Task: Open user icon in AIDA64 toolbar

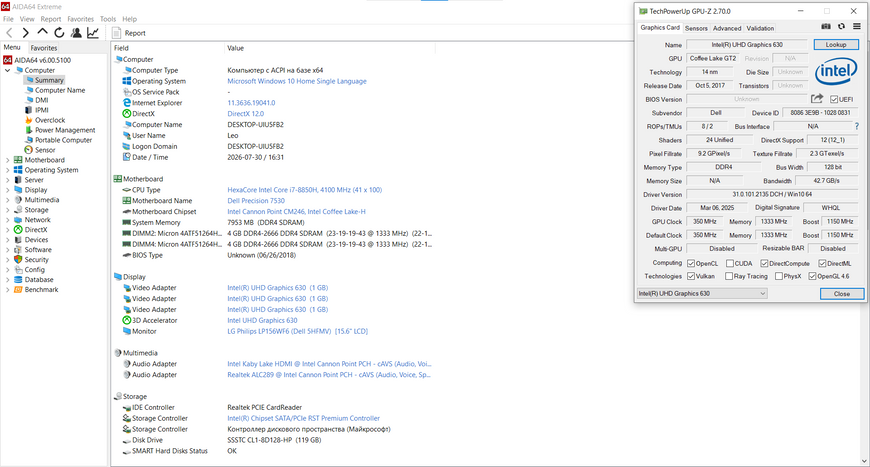Action: (76, 33)
